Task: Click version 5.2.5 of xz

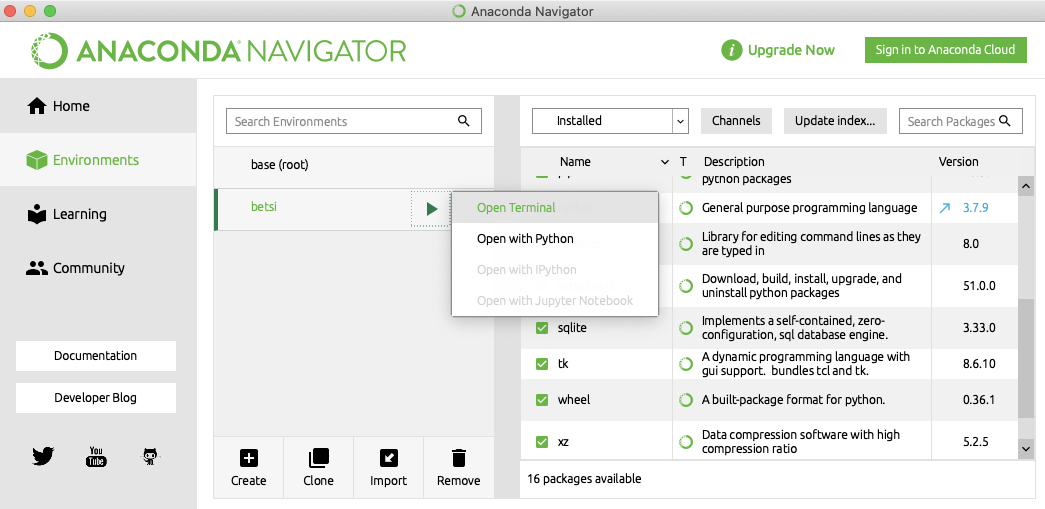Action: [975, 442]
